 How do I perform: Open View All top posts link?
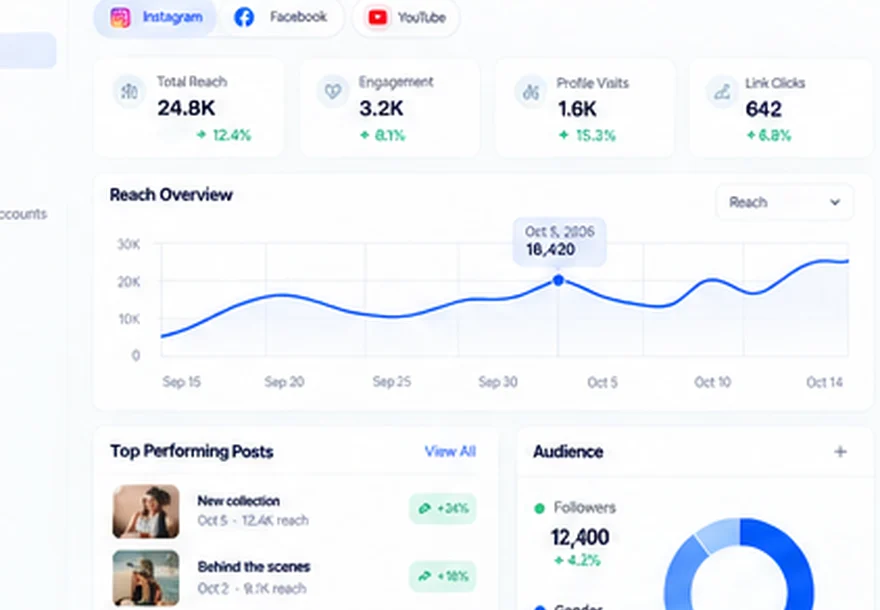coord(450,452)
